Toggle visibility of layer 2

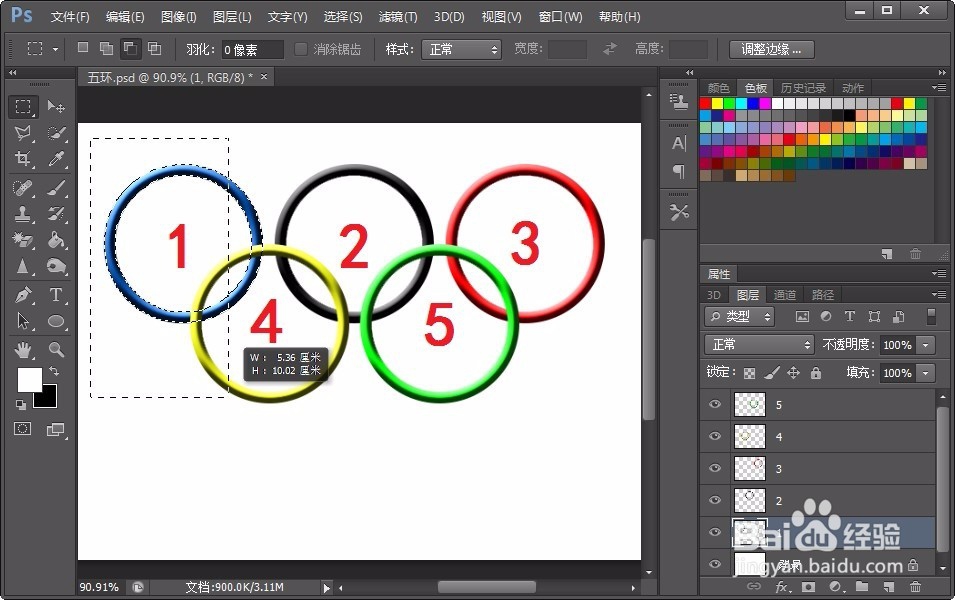coord(715,500)
